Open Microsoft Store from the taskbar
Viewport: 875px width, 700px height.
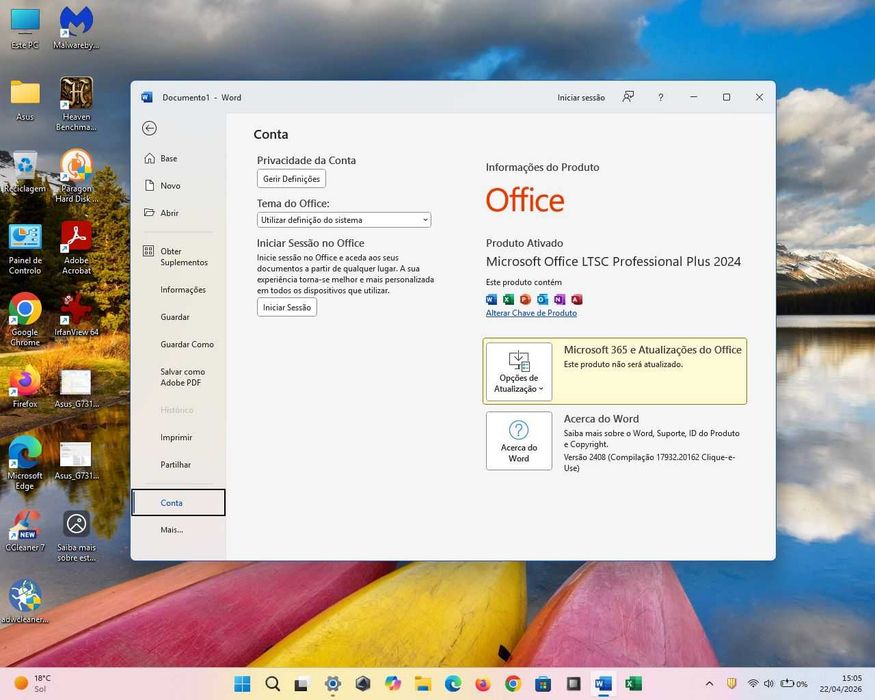point(543,684)
